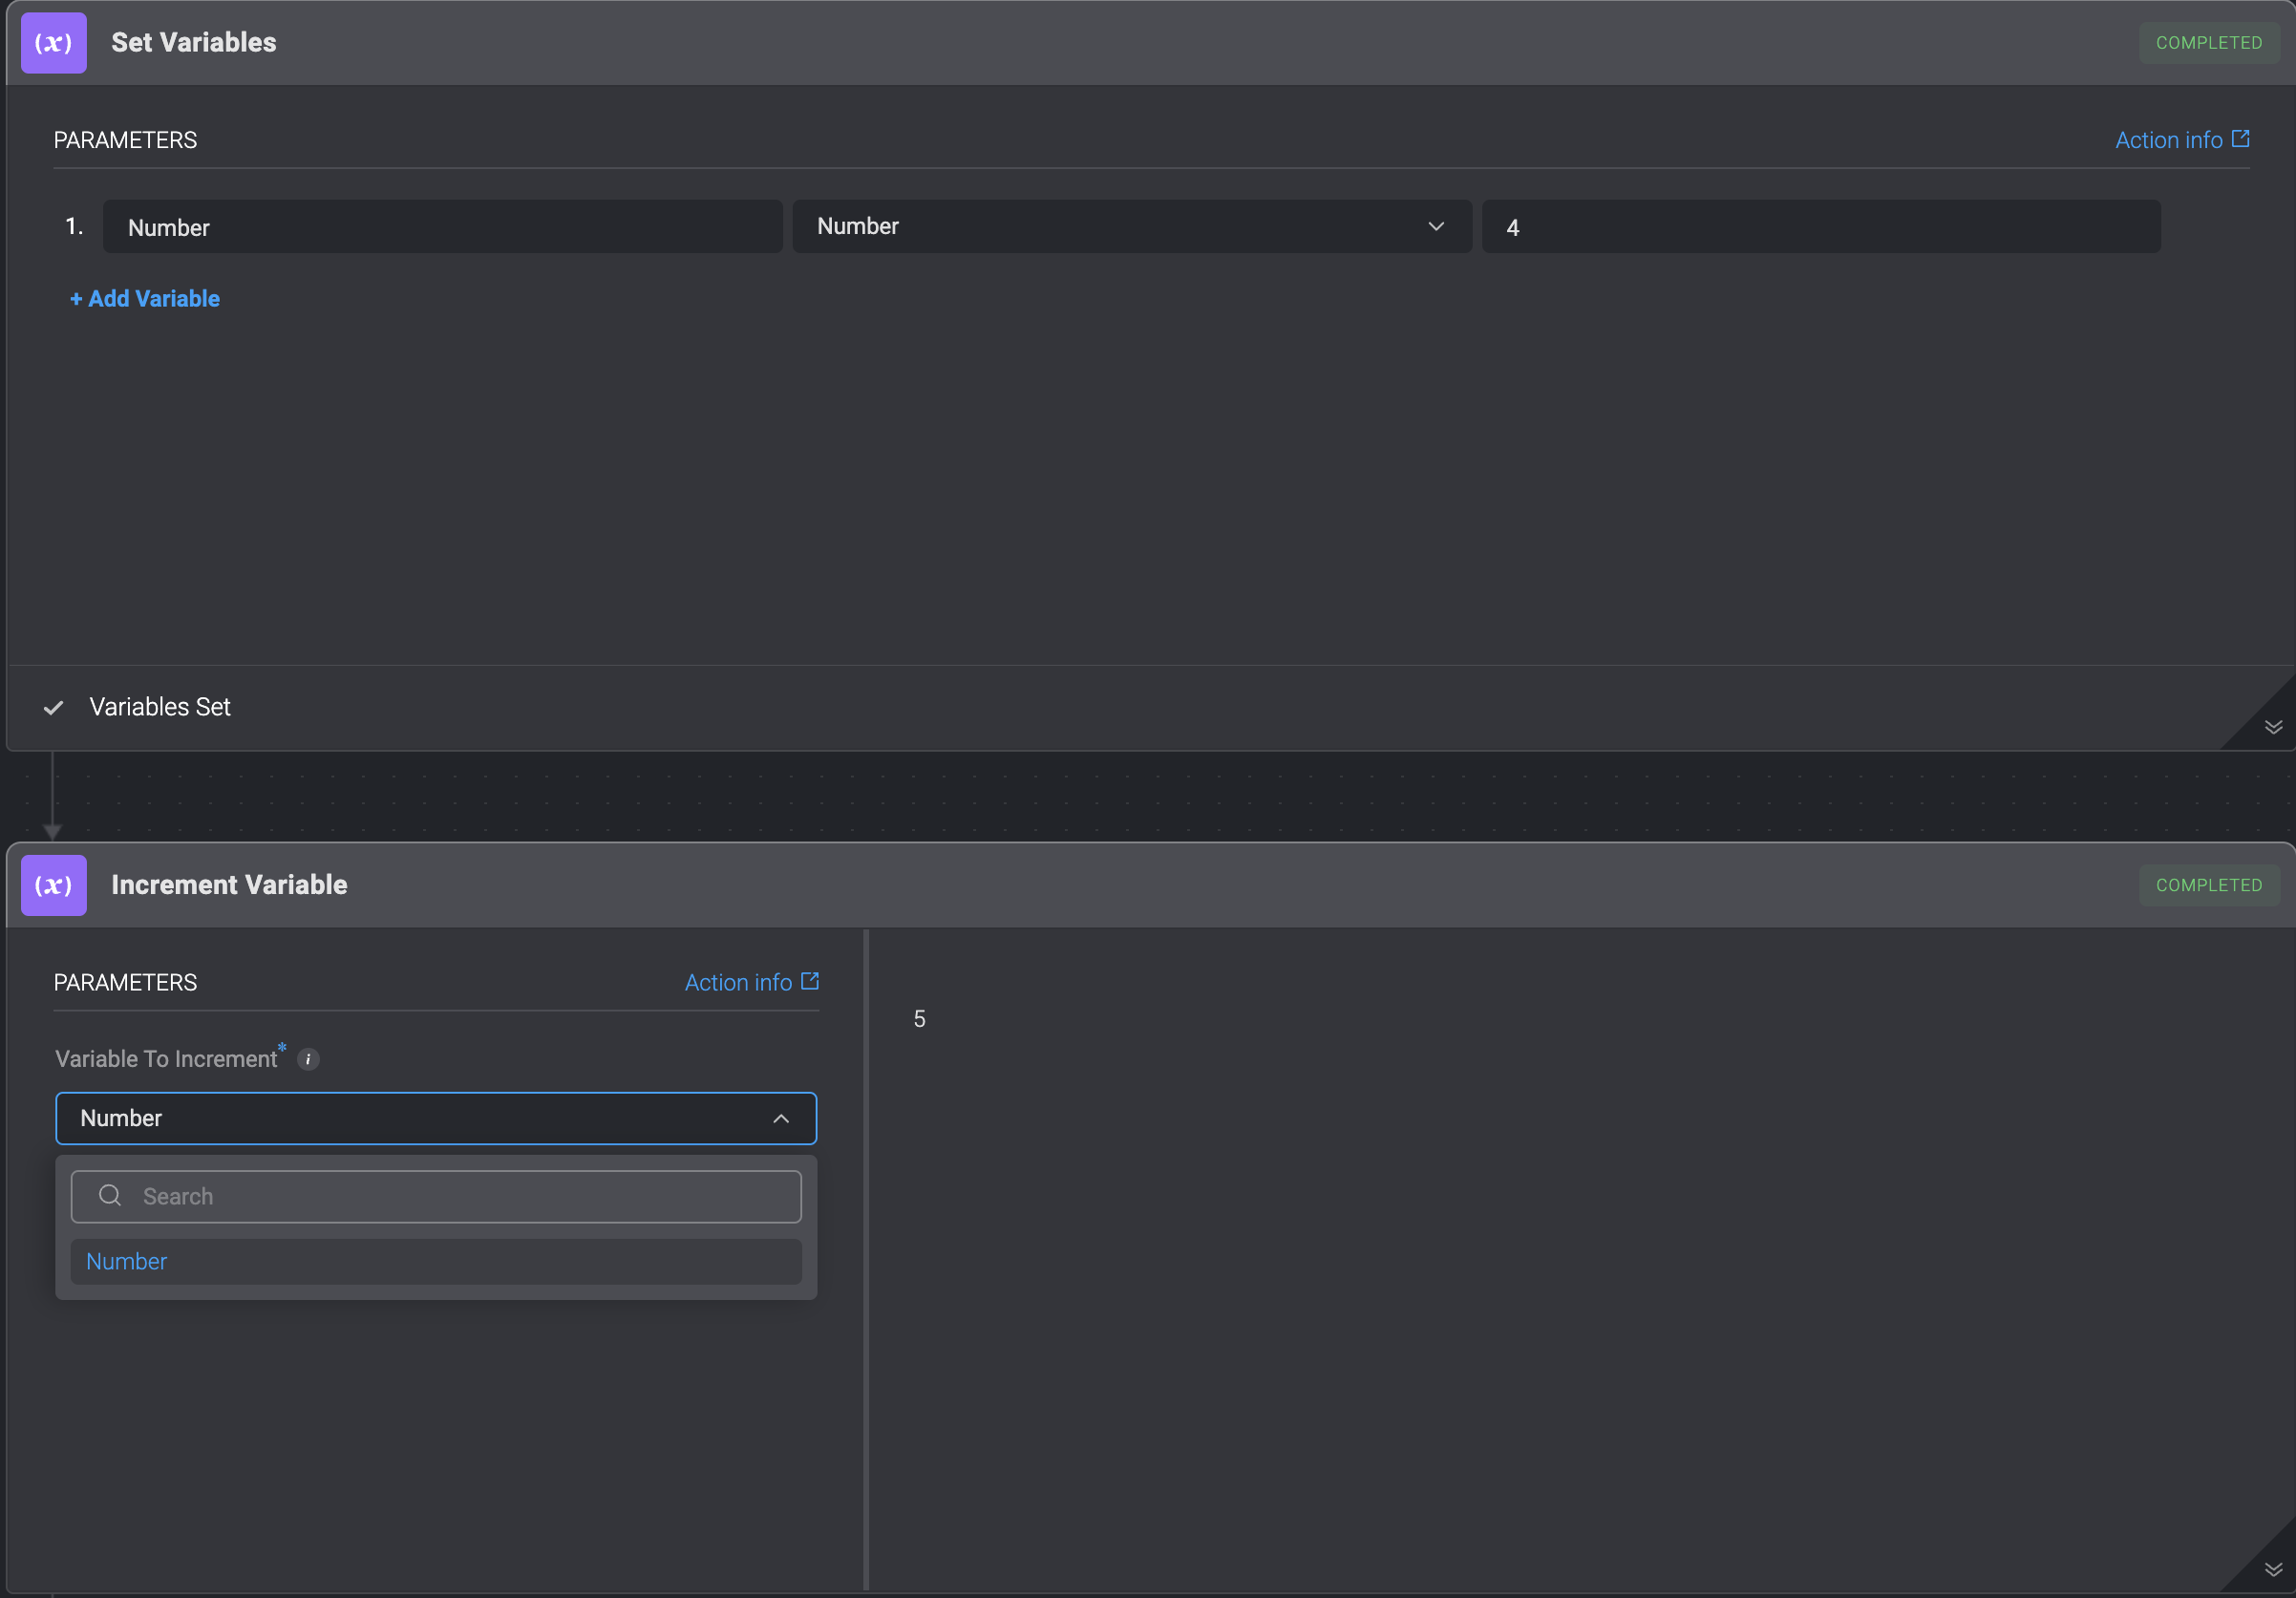Open Action info link in Increment Variable panel
The width and height of the screenshot is (2296, 1598).
pos(751,982)
